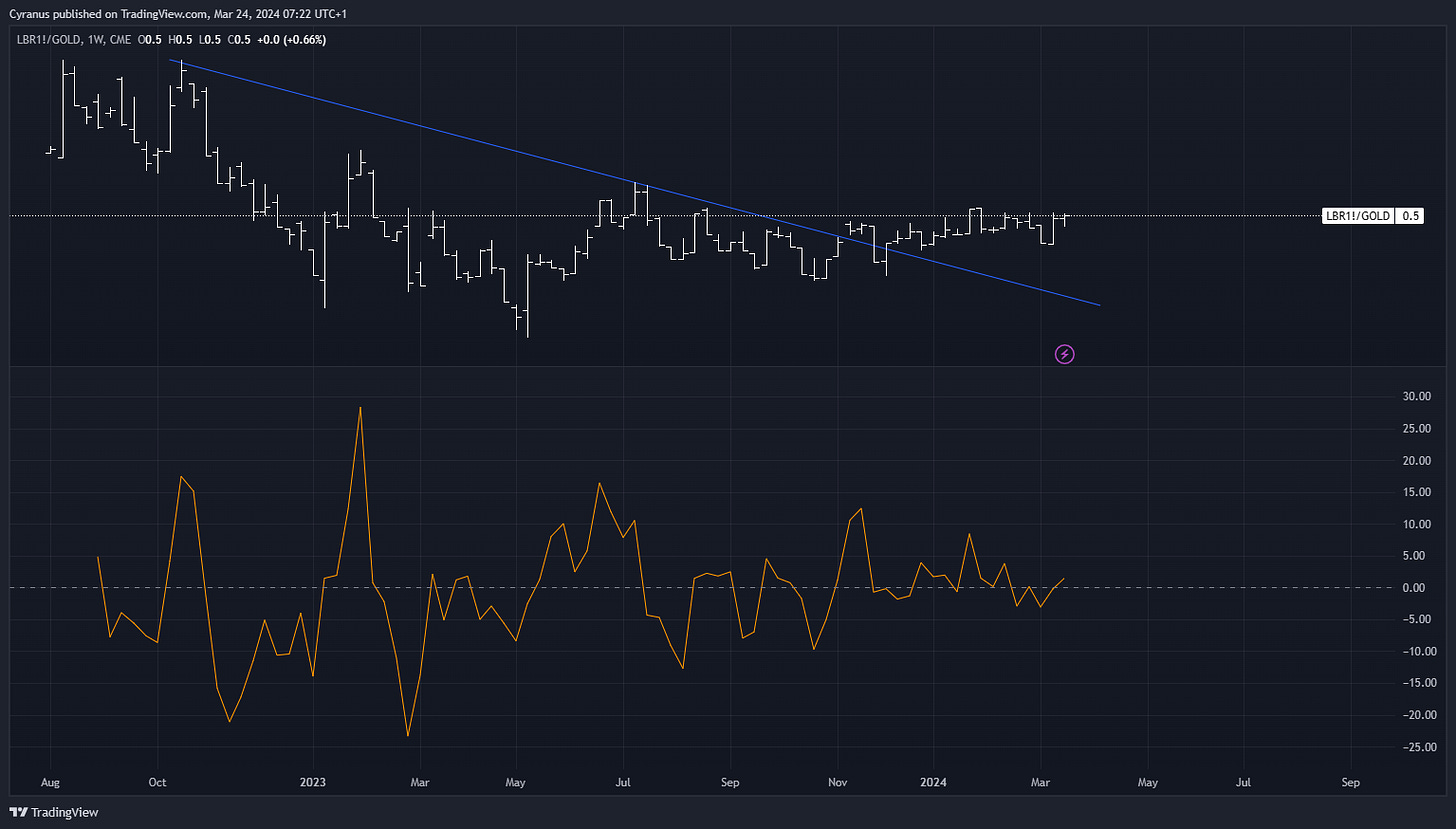The width and height of the screenshot is (1456, 829).
Task: Click the 2024 label on the time axis
Action: [932, 783]
